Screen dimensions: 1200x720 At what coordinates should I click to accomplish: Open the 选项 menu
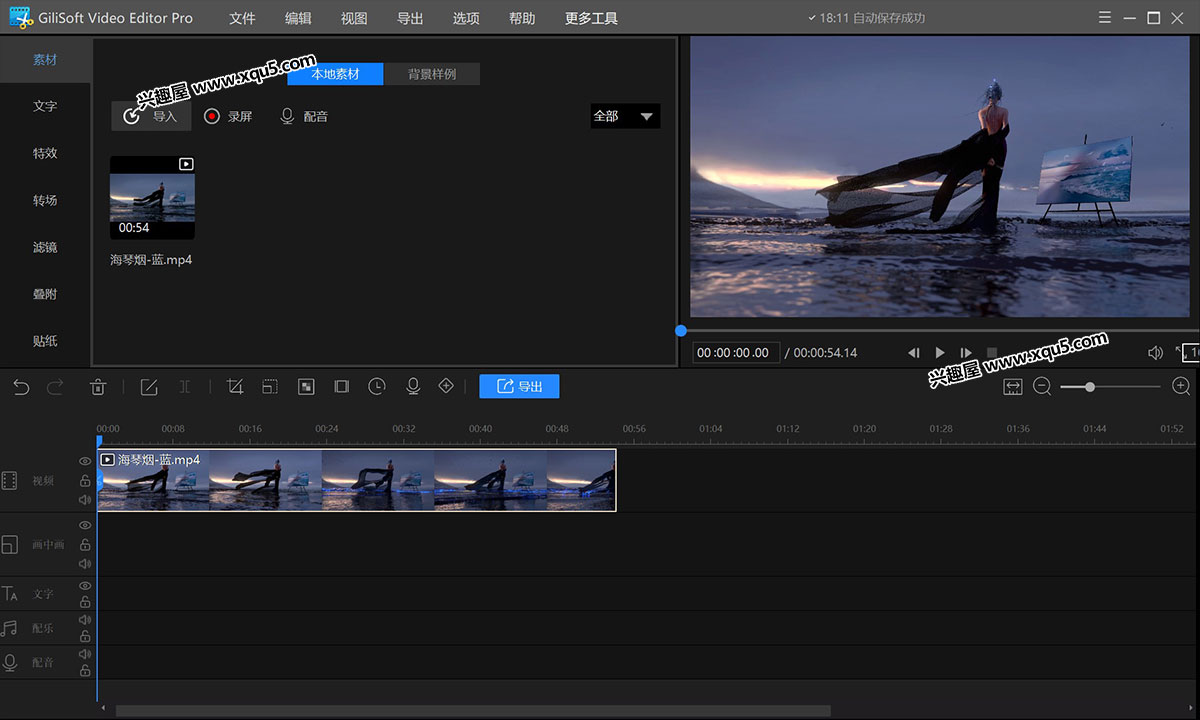pyautogui.click(x=466, y=18)
